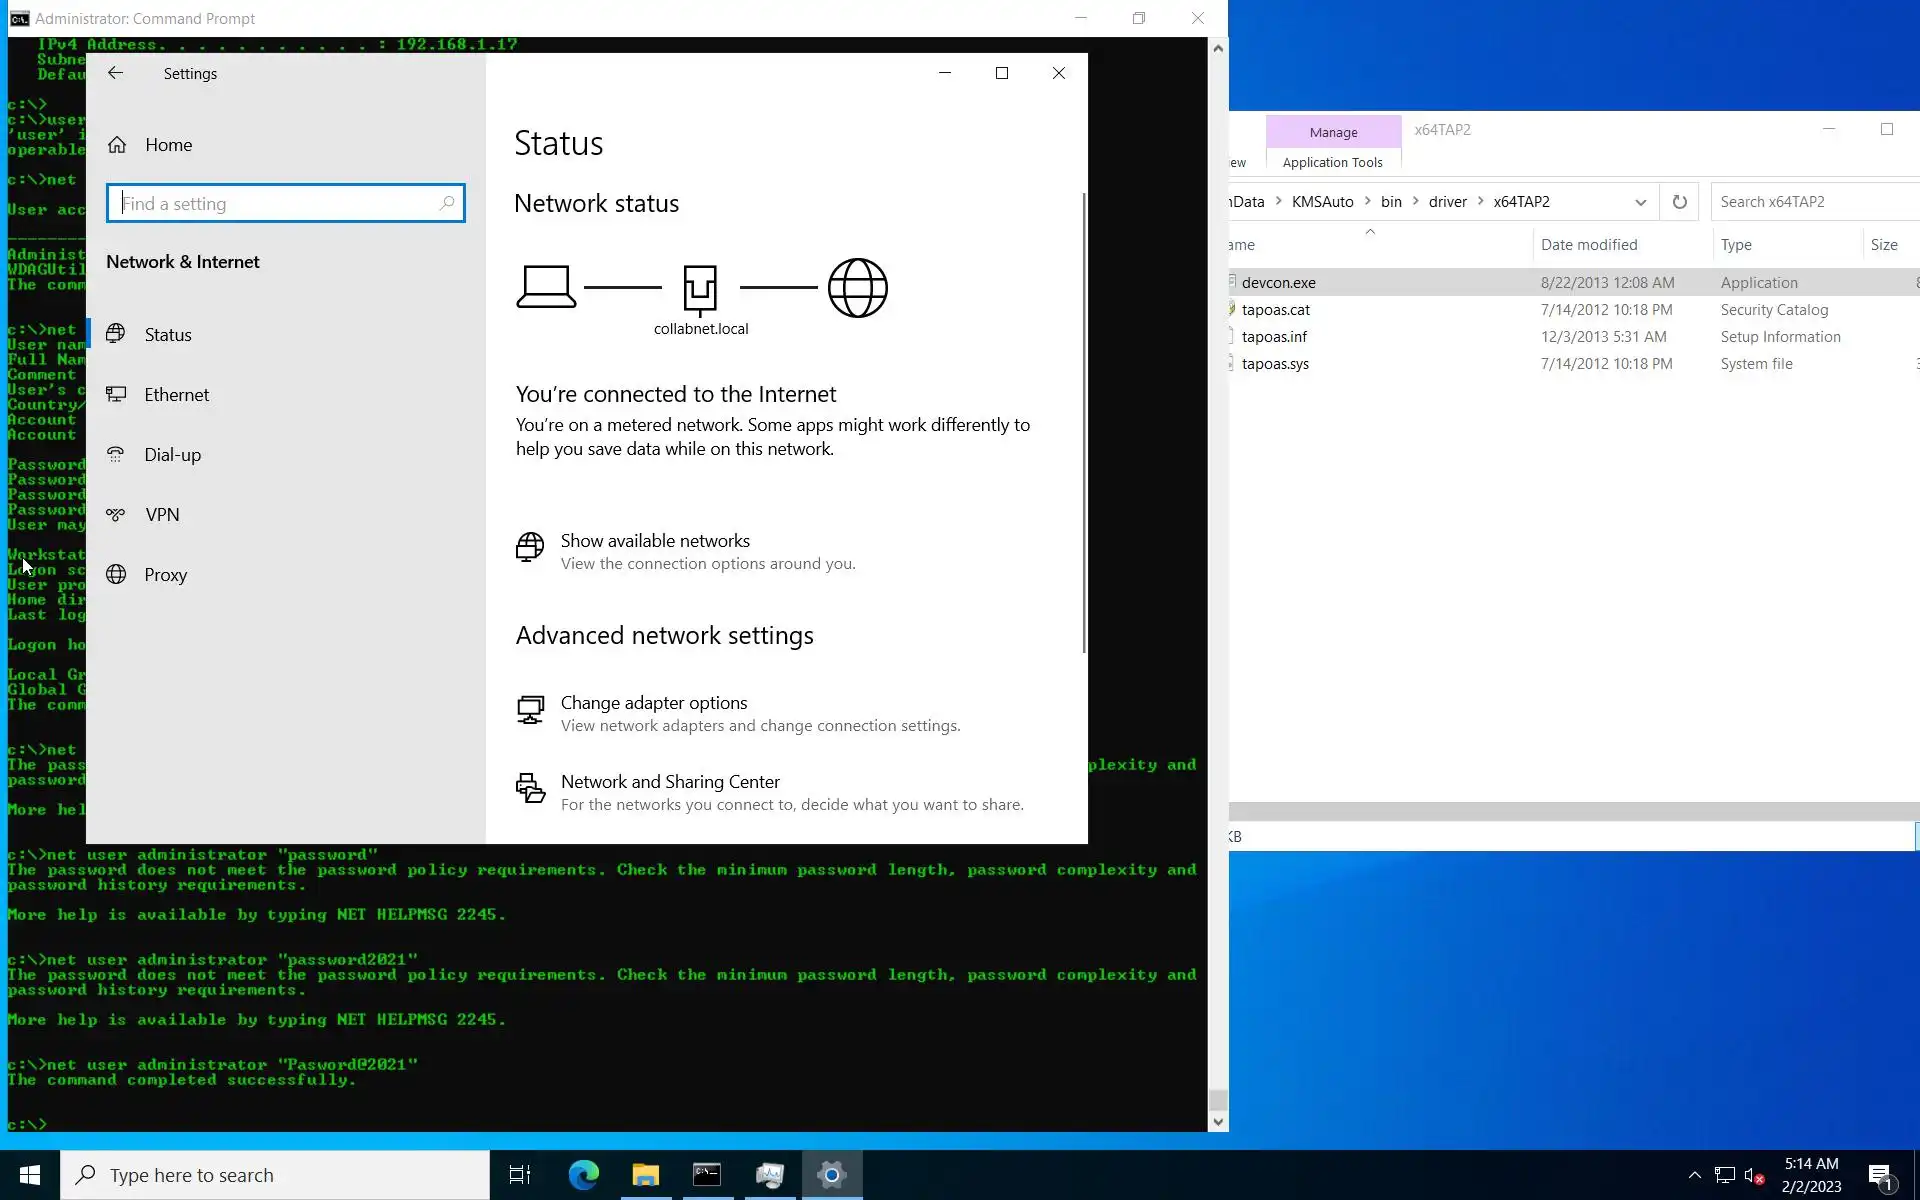Click the Task View taskbar icon
The width and height of the screenshot is (1920, 1200).
520,1175
